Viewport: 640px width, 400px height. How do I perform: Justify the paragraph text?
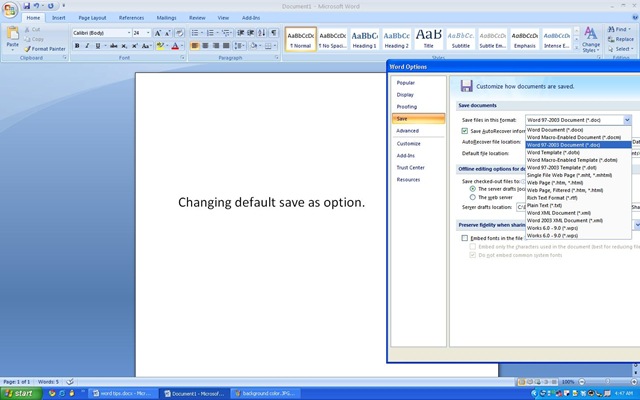pos(226,46)
